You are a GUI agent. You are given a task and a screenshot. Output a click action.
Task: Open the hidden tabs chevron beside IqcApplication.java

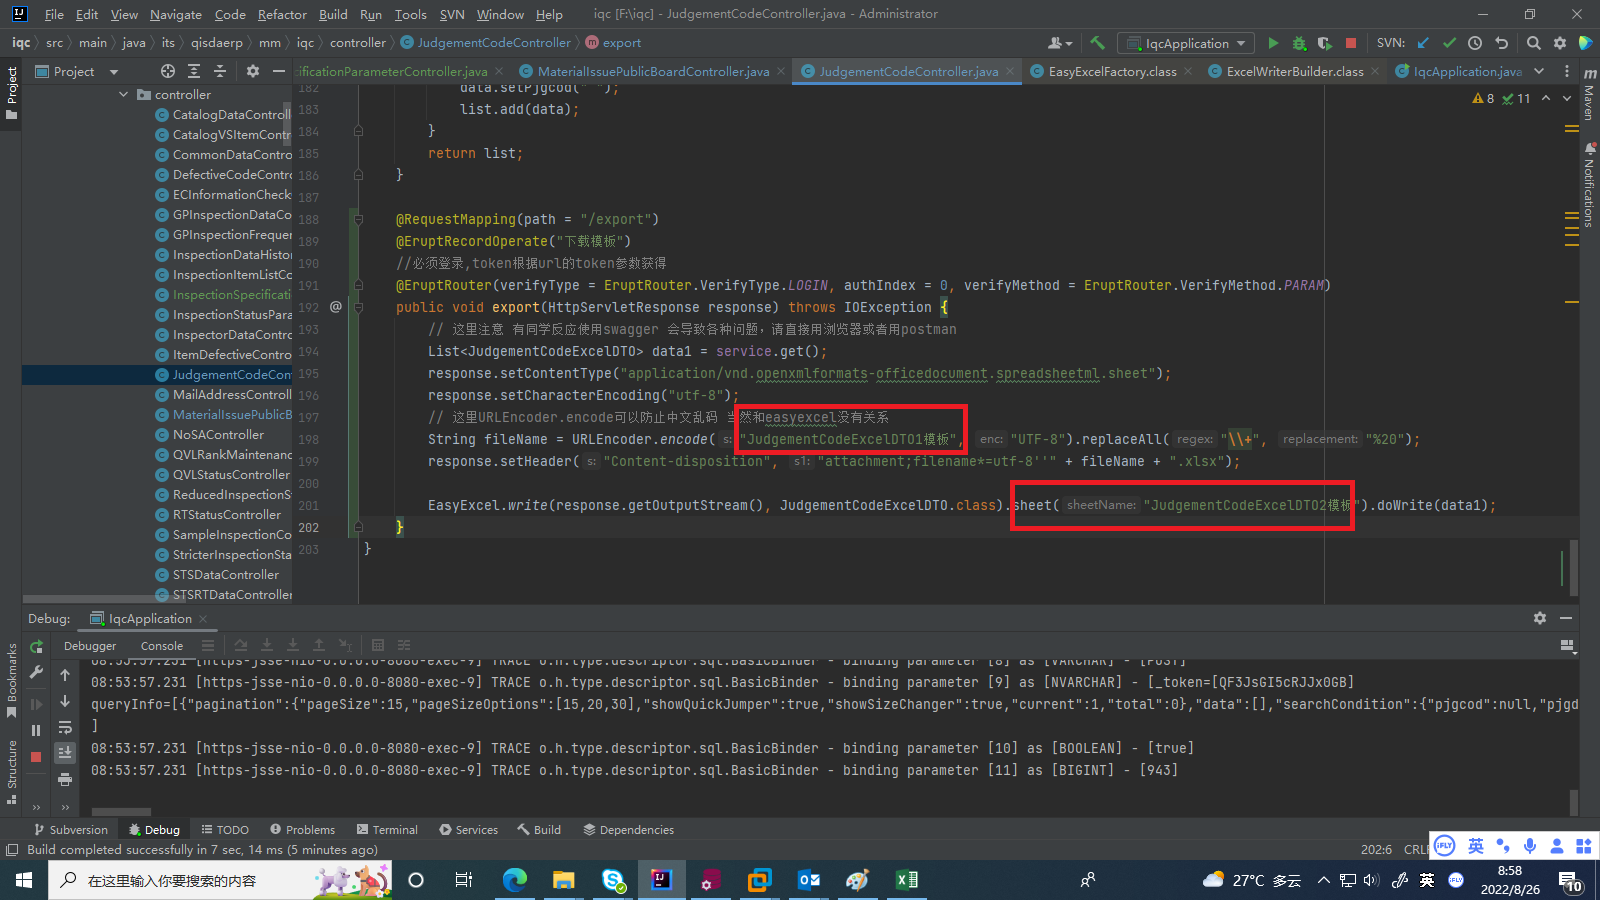pyautogui.click(x=1540, y=71)
